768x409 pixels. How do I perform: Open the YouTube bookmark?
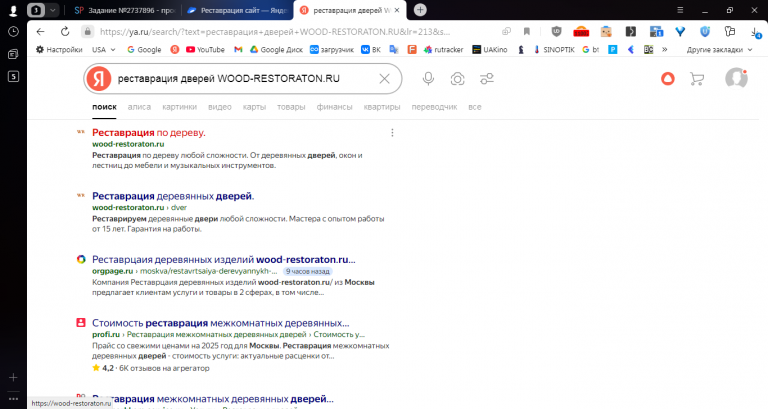(x=205, y=49)
